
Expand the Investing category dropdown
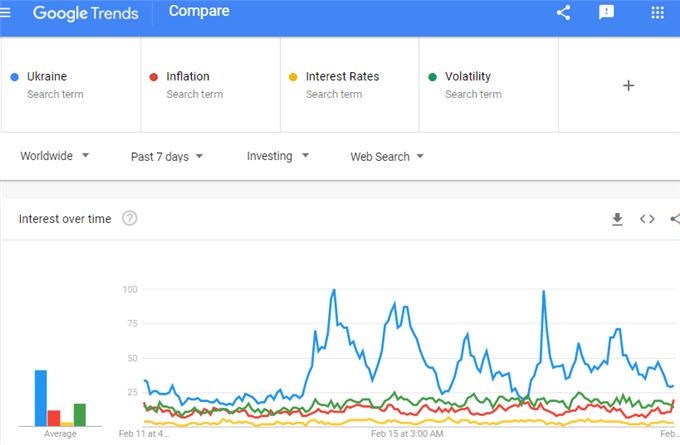coord(278,156)
